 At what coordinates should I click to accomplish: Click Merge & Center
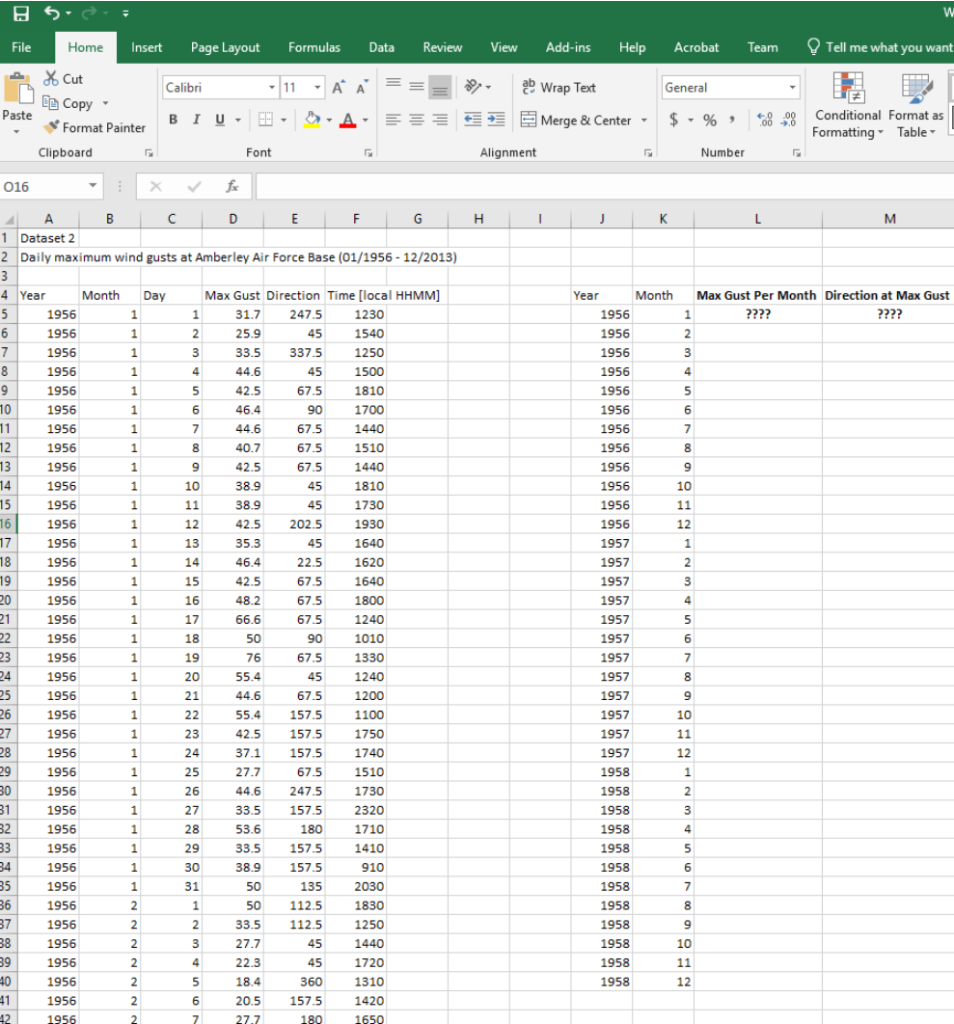tap(577, 120)
